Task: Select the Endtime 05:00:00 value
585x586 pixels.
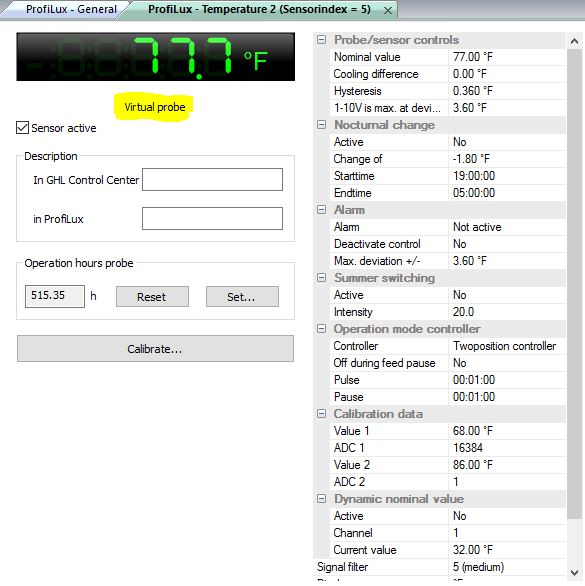Action: coord(507,193)
